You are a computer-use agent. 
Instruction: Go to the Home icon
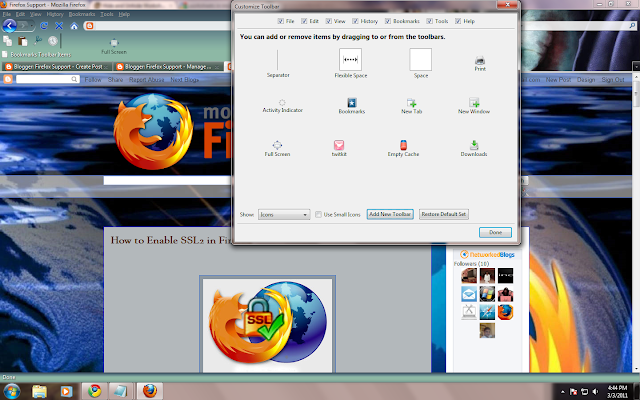pos(74,26)
